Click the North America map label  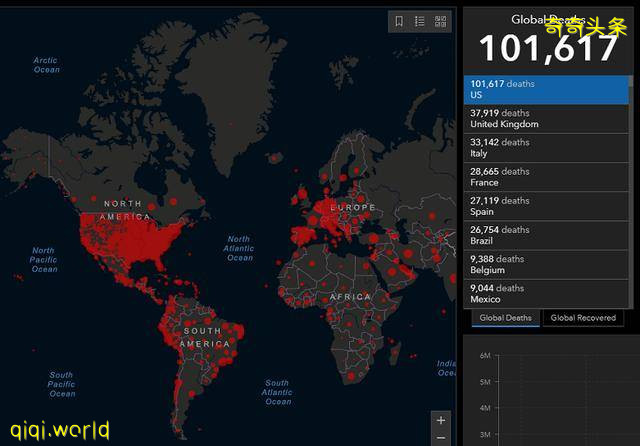coord(125,209)
